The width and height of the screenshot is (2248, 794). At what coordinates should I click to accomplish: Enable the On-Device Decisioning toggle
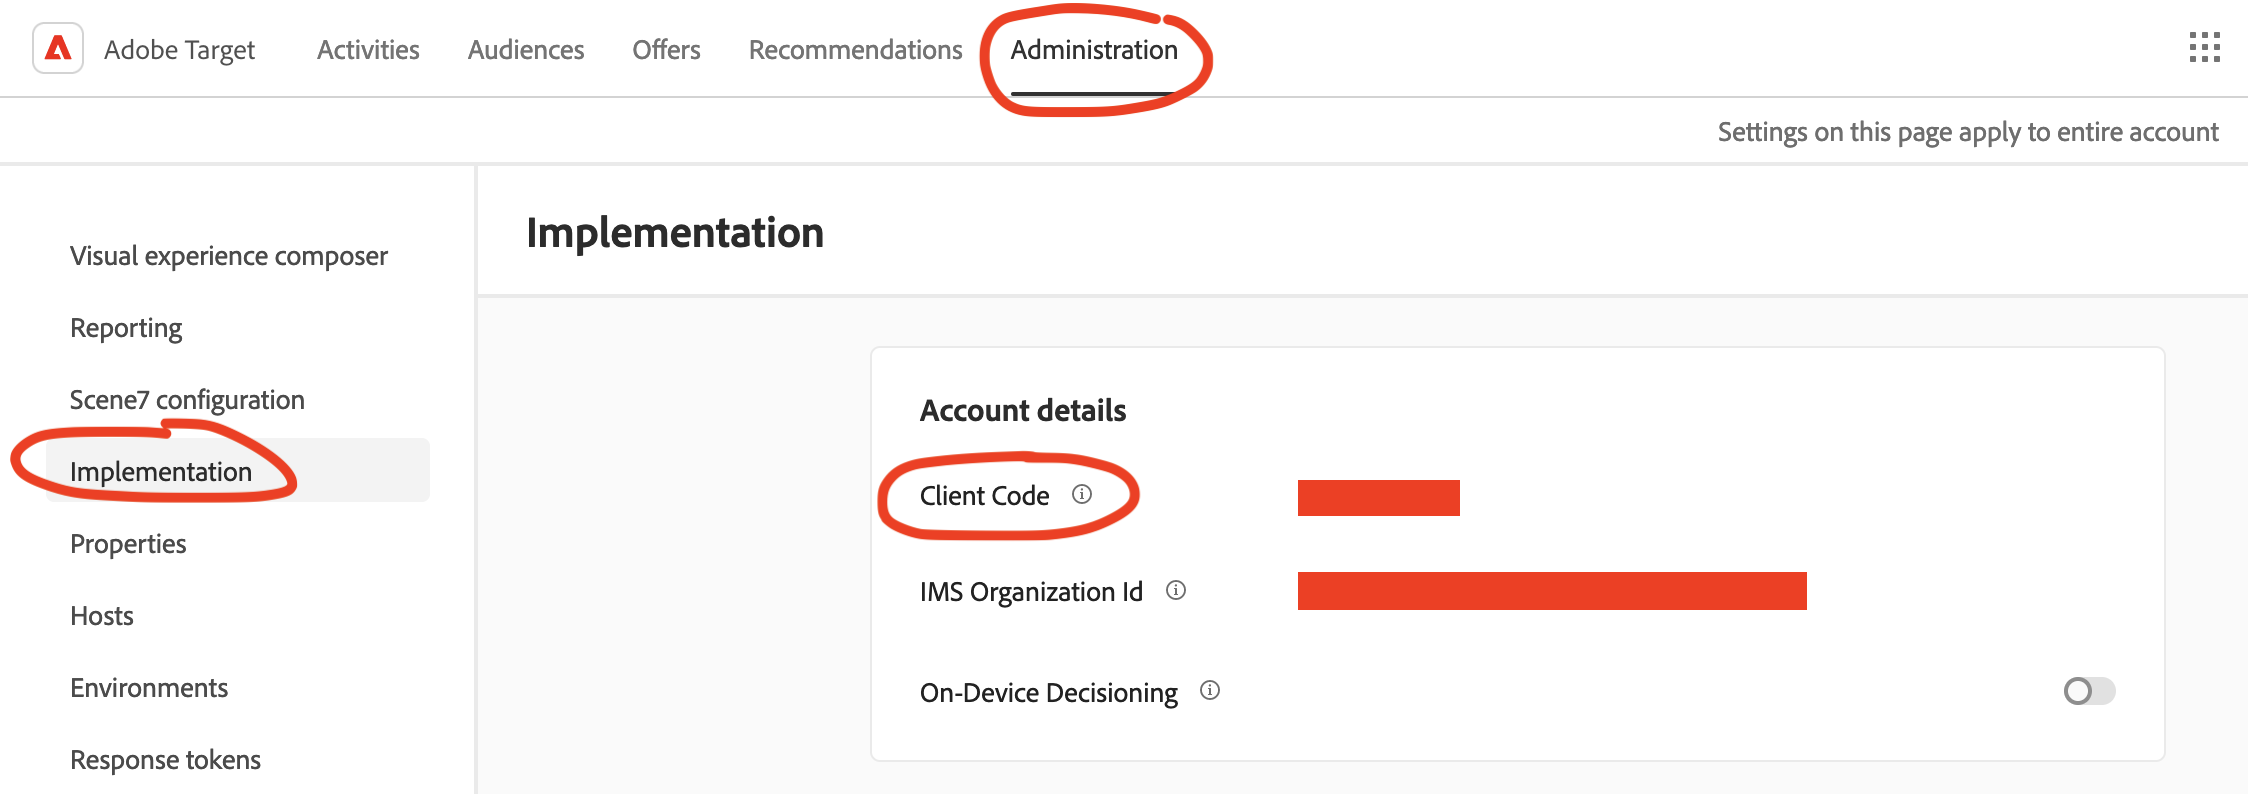coord(2089,691)
